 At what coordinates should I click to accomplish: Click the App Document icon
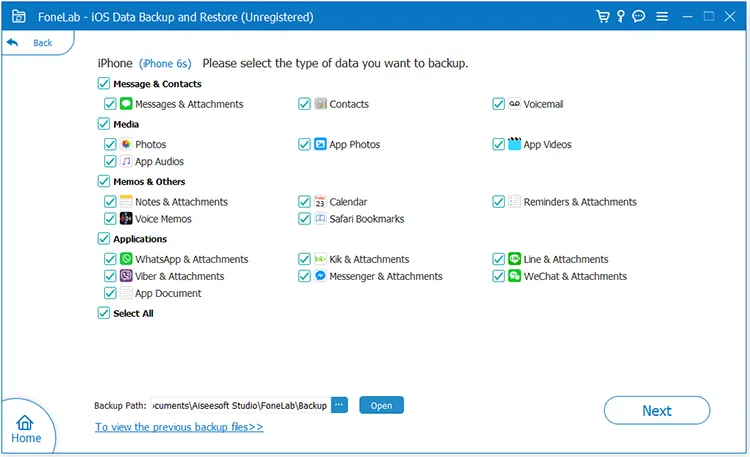(x=126, y=293)
